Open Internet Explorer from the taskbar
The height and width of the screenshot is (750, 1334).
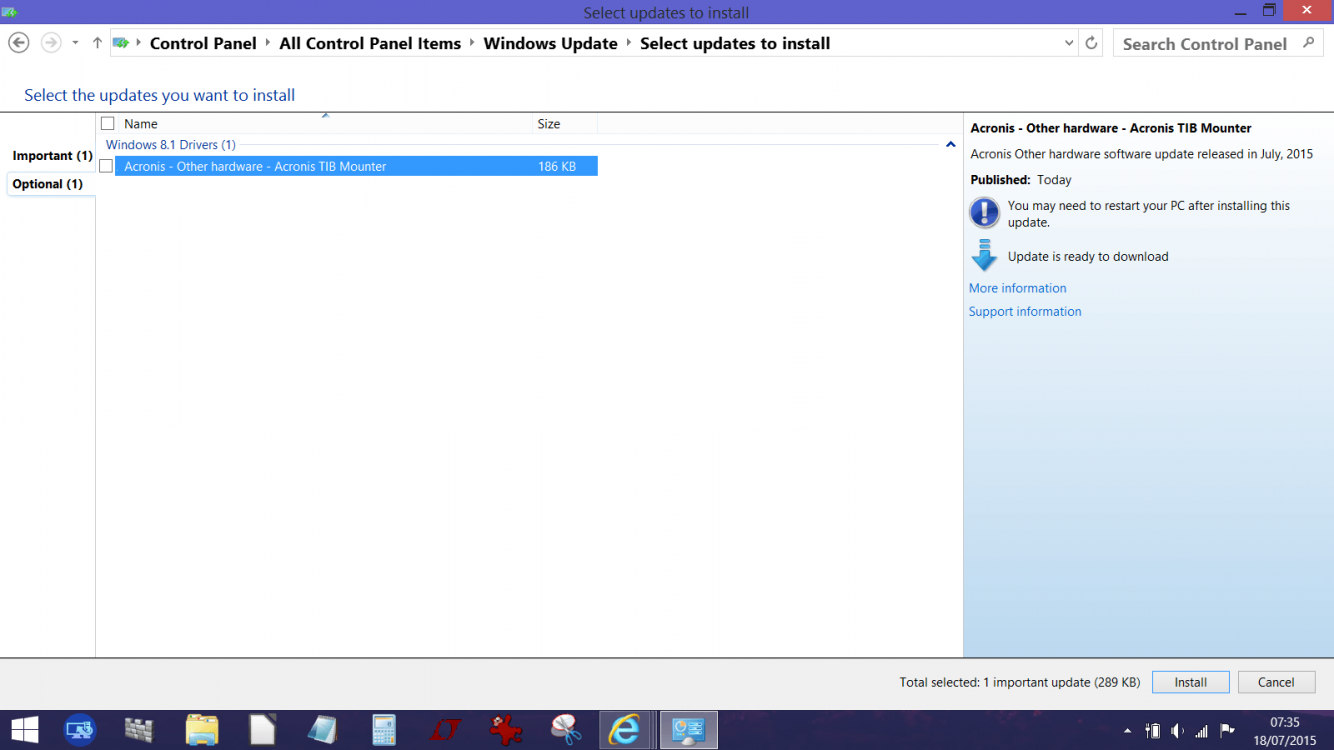tap(626, 730)
